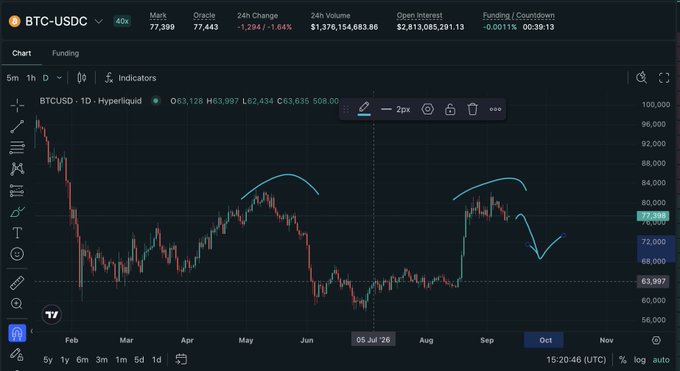Open the quick search magnifier icon
The width and height of the screenshot is (680, 371).
coord(641,78)
